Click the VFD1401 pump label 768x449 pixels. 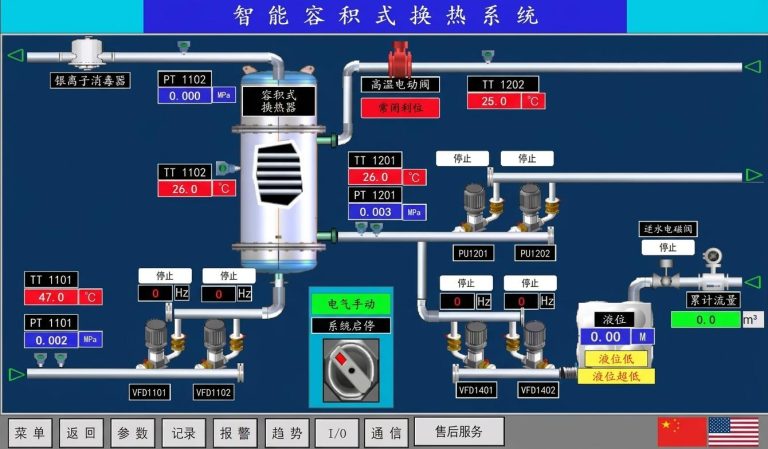(476, 390)
